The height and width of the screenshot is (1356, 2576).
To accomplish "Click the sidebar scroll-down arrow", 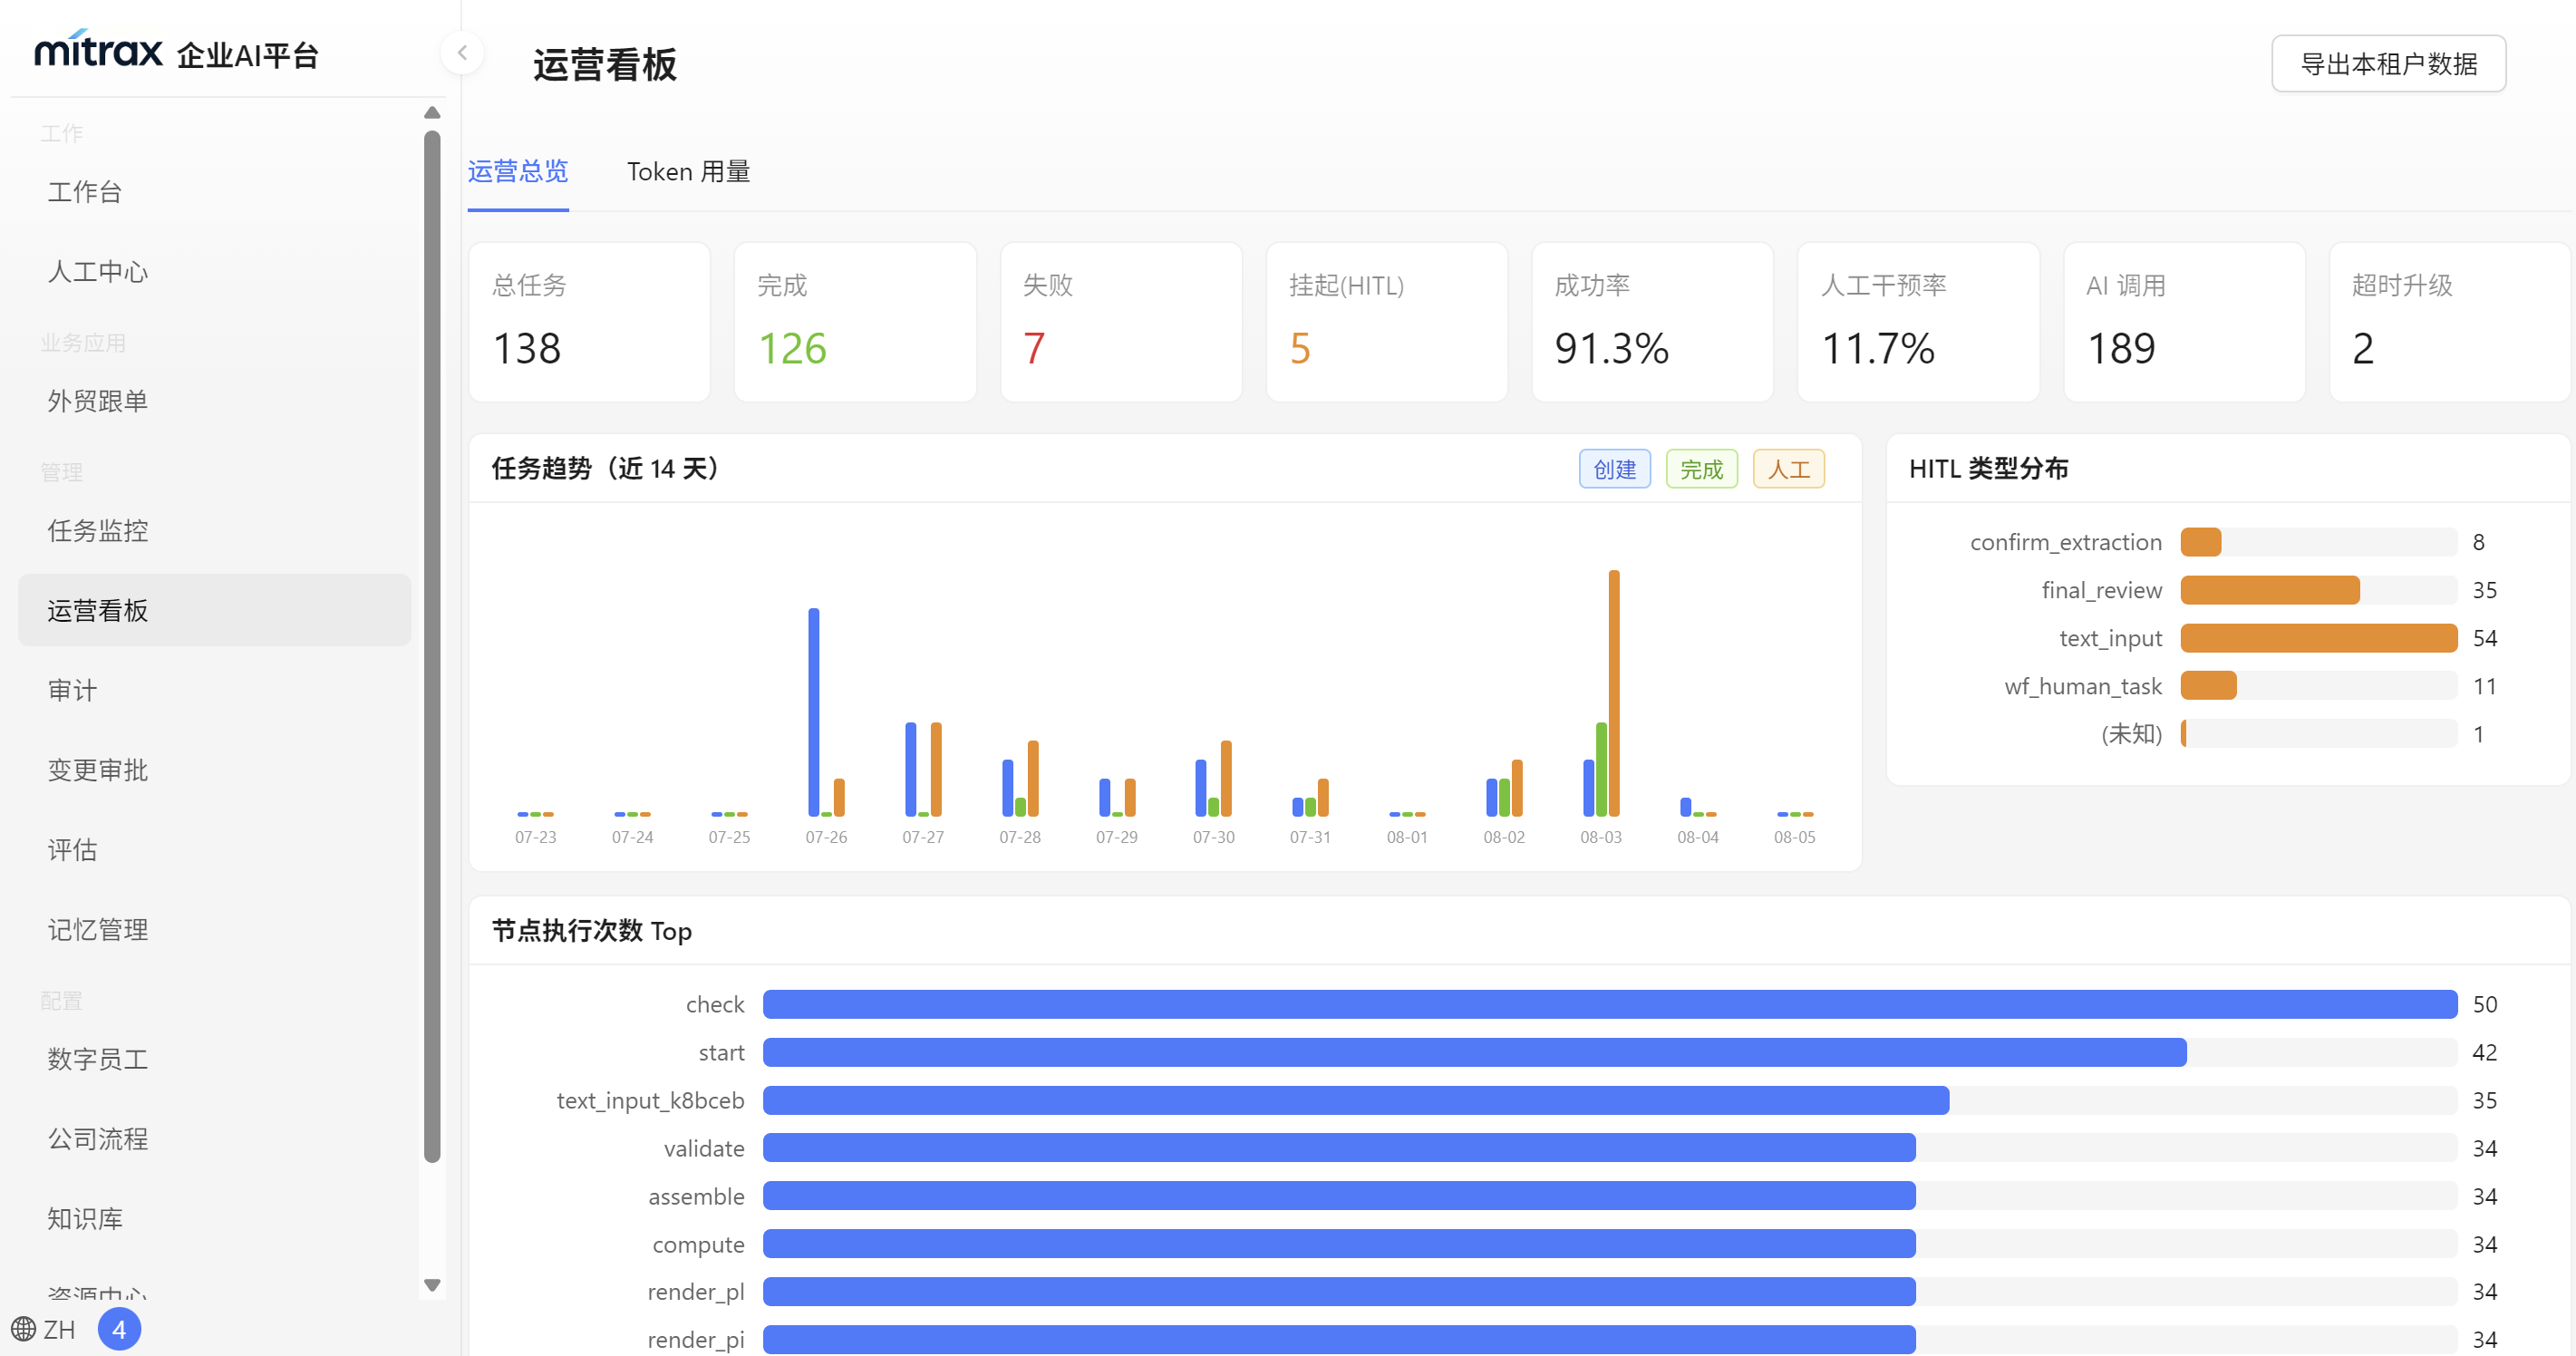I will (432, 1285).
